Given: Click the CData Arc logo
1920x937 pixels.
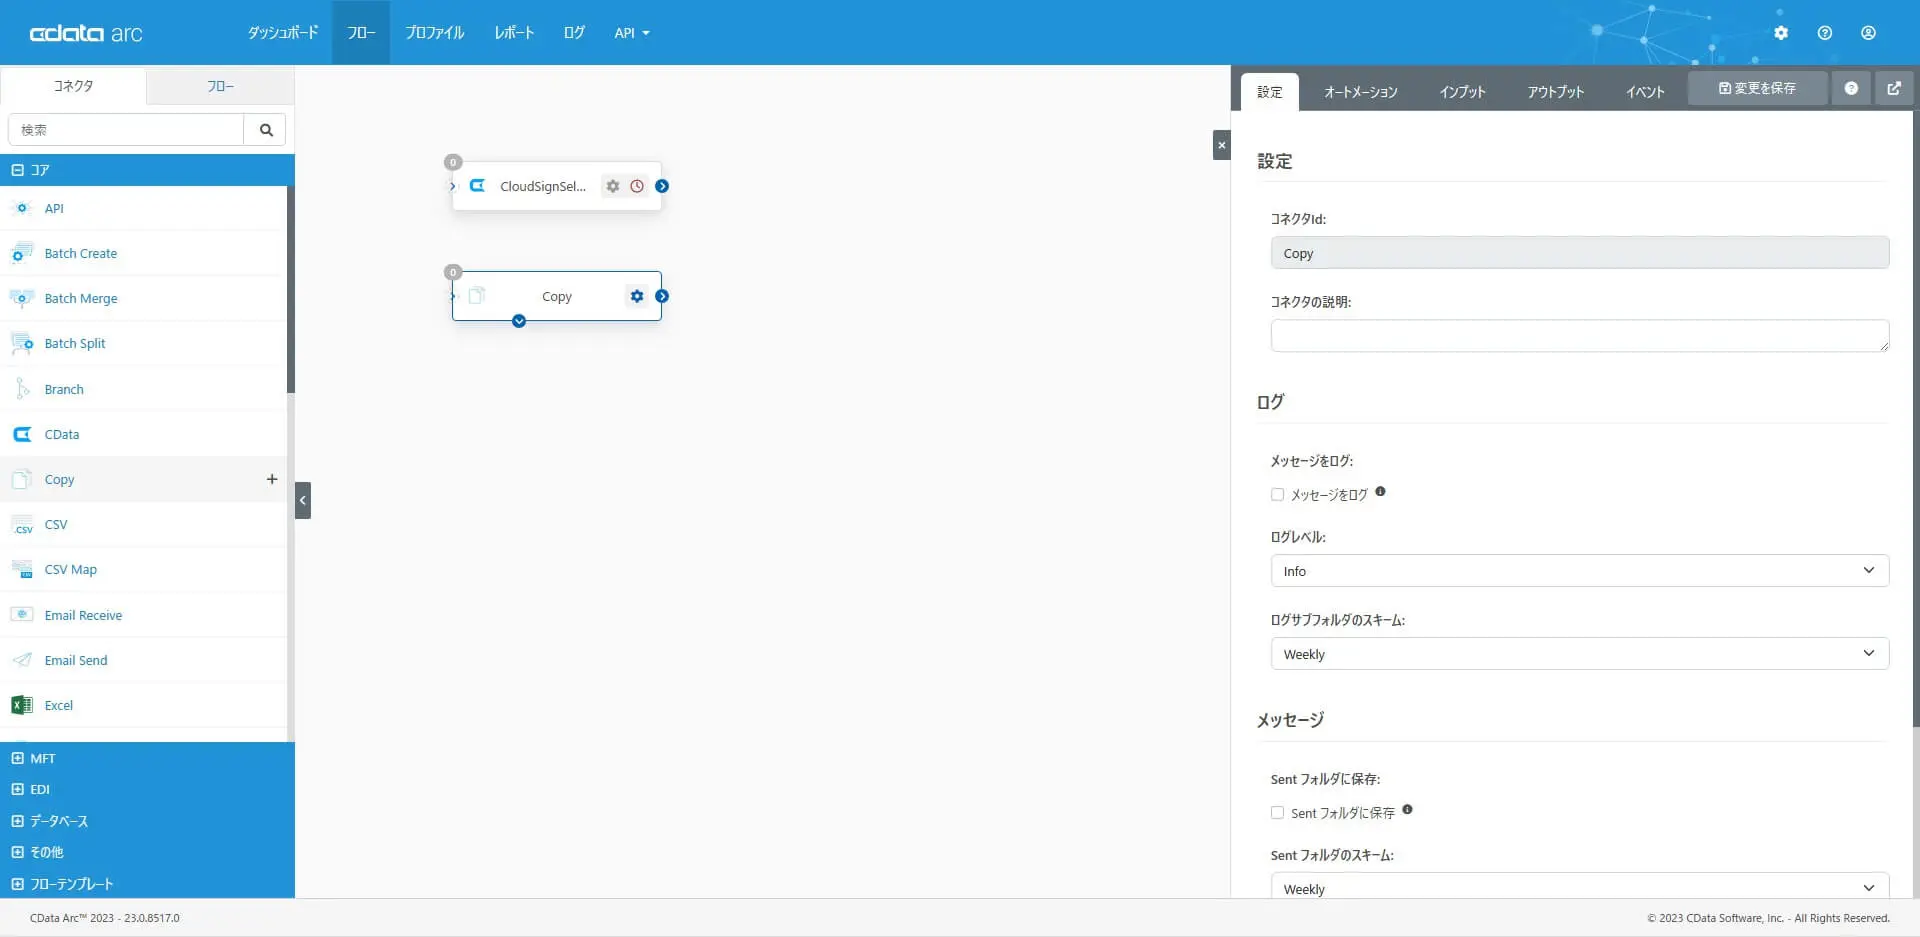Looking at the screenshot, I should [86, 33].
